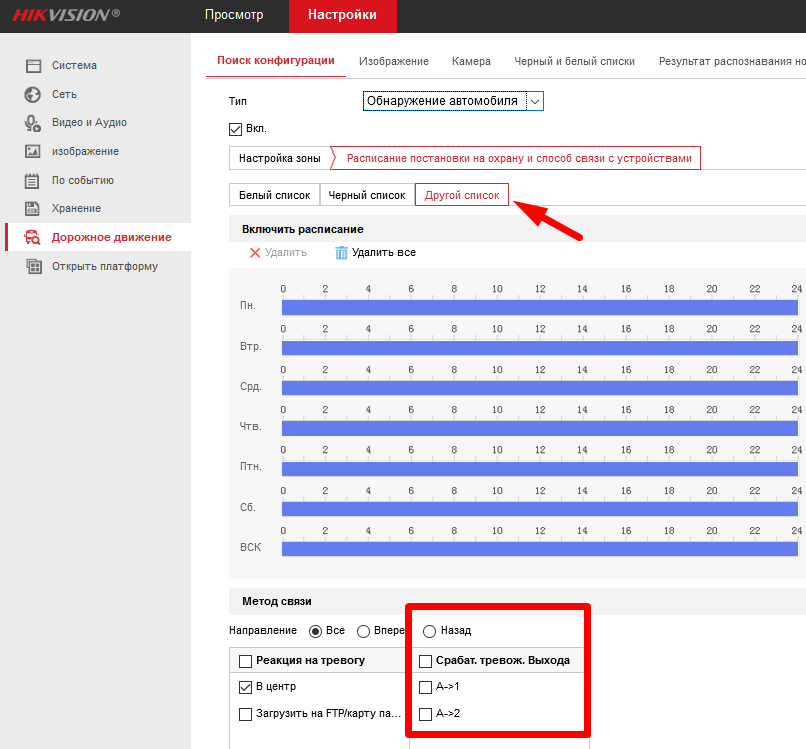Image resolution: width=806 pixels, height=749 pixels.
Task: Select Расписание постановки на охрану tab
Action: coord(519,158)
